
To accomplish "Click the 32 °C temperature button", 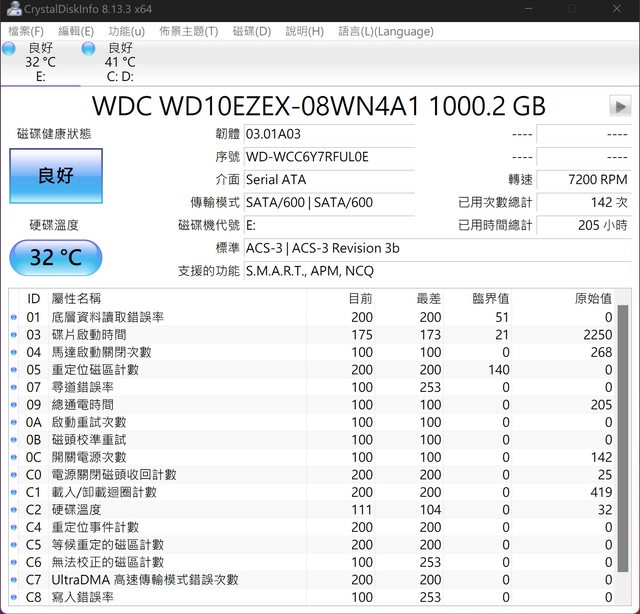I will [x=56, y=257].
